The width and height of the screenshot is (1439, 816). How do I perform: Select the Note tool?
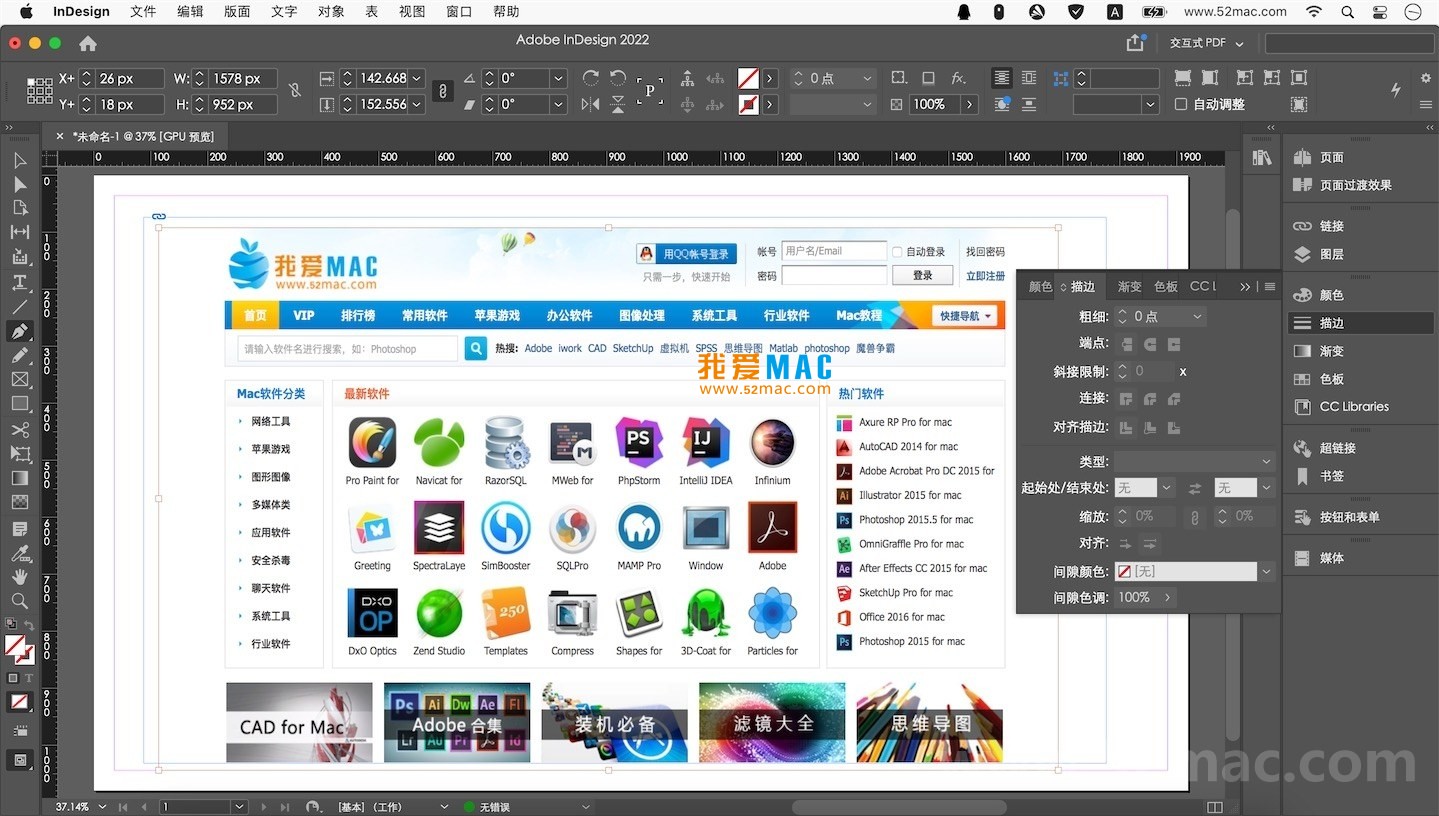pyautogui.click(x=19, y=529)
